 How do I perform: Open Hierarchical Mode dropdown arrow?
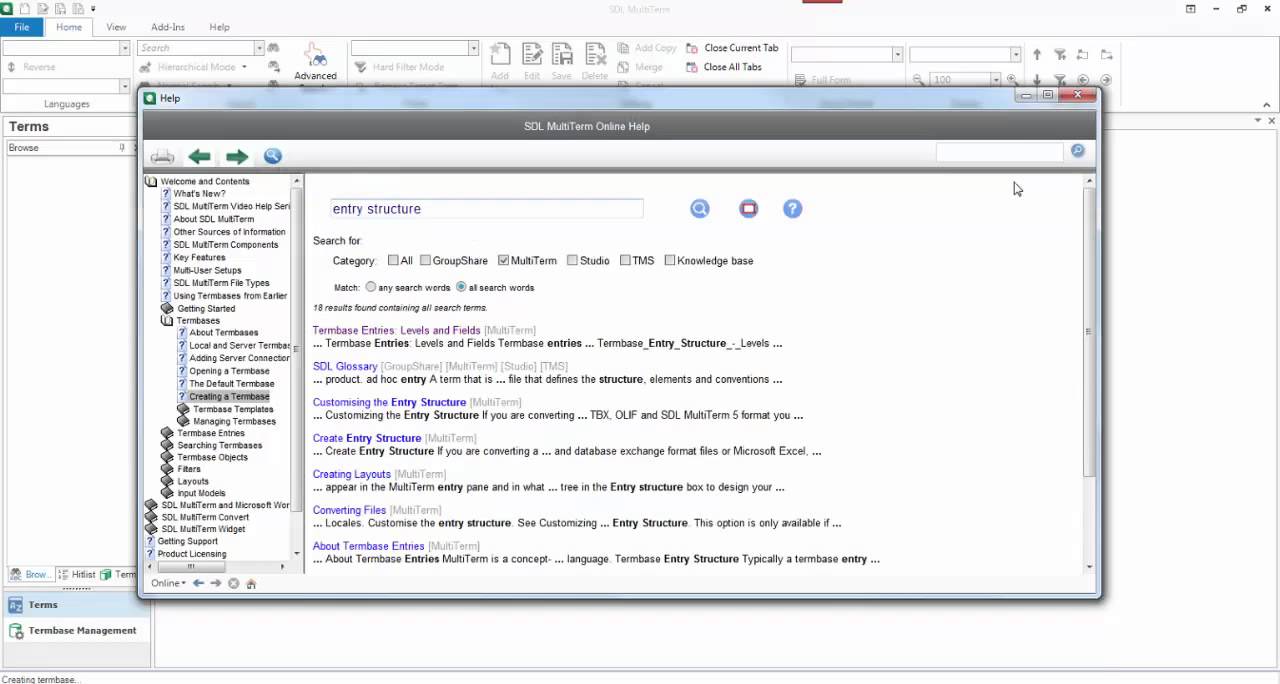(x=243, y=67)
